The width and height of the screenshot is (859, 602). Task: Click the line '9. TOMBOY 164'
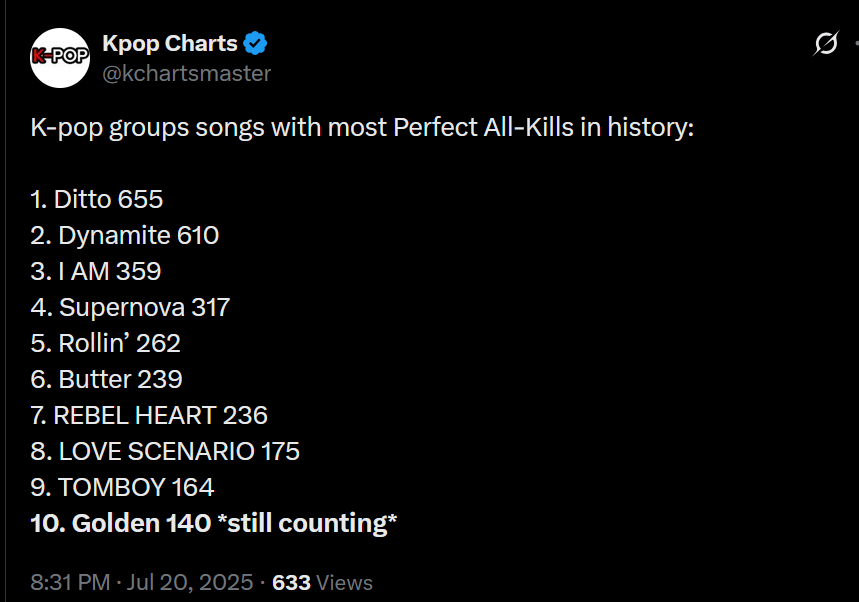122,488
